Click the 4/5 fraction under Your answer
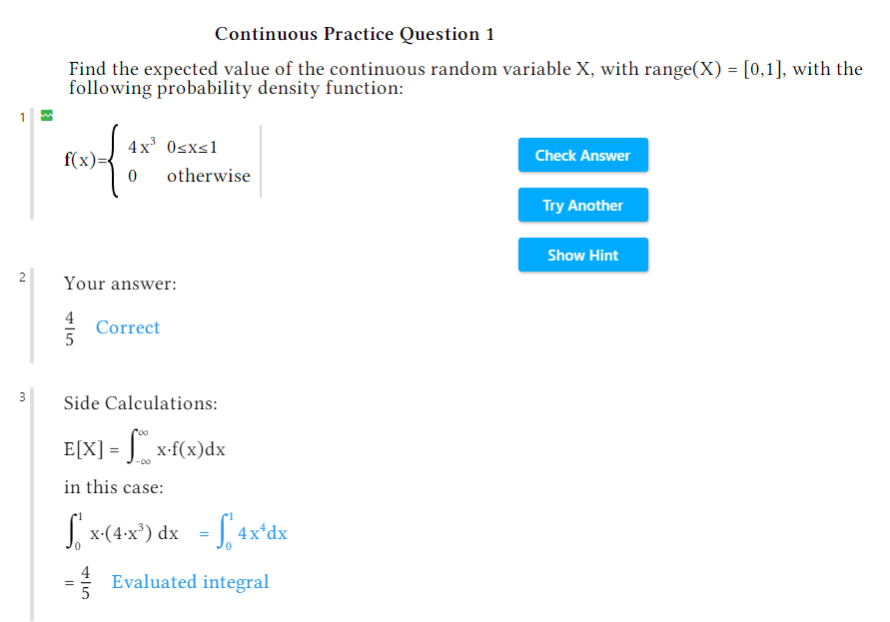Image resolution: width=890 pixels, height=622 pixels. (x=70, y=328)
